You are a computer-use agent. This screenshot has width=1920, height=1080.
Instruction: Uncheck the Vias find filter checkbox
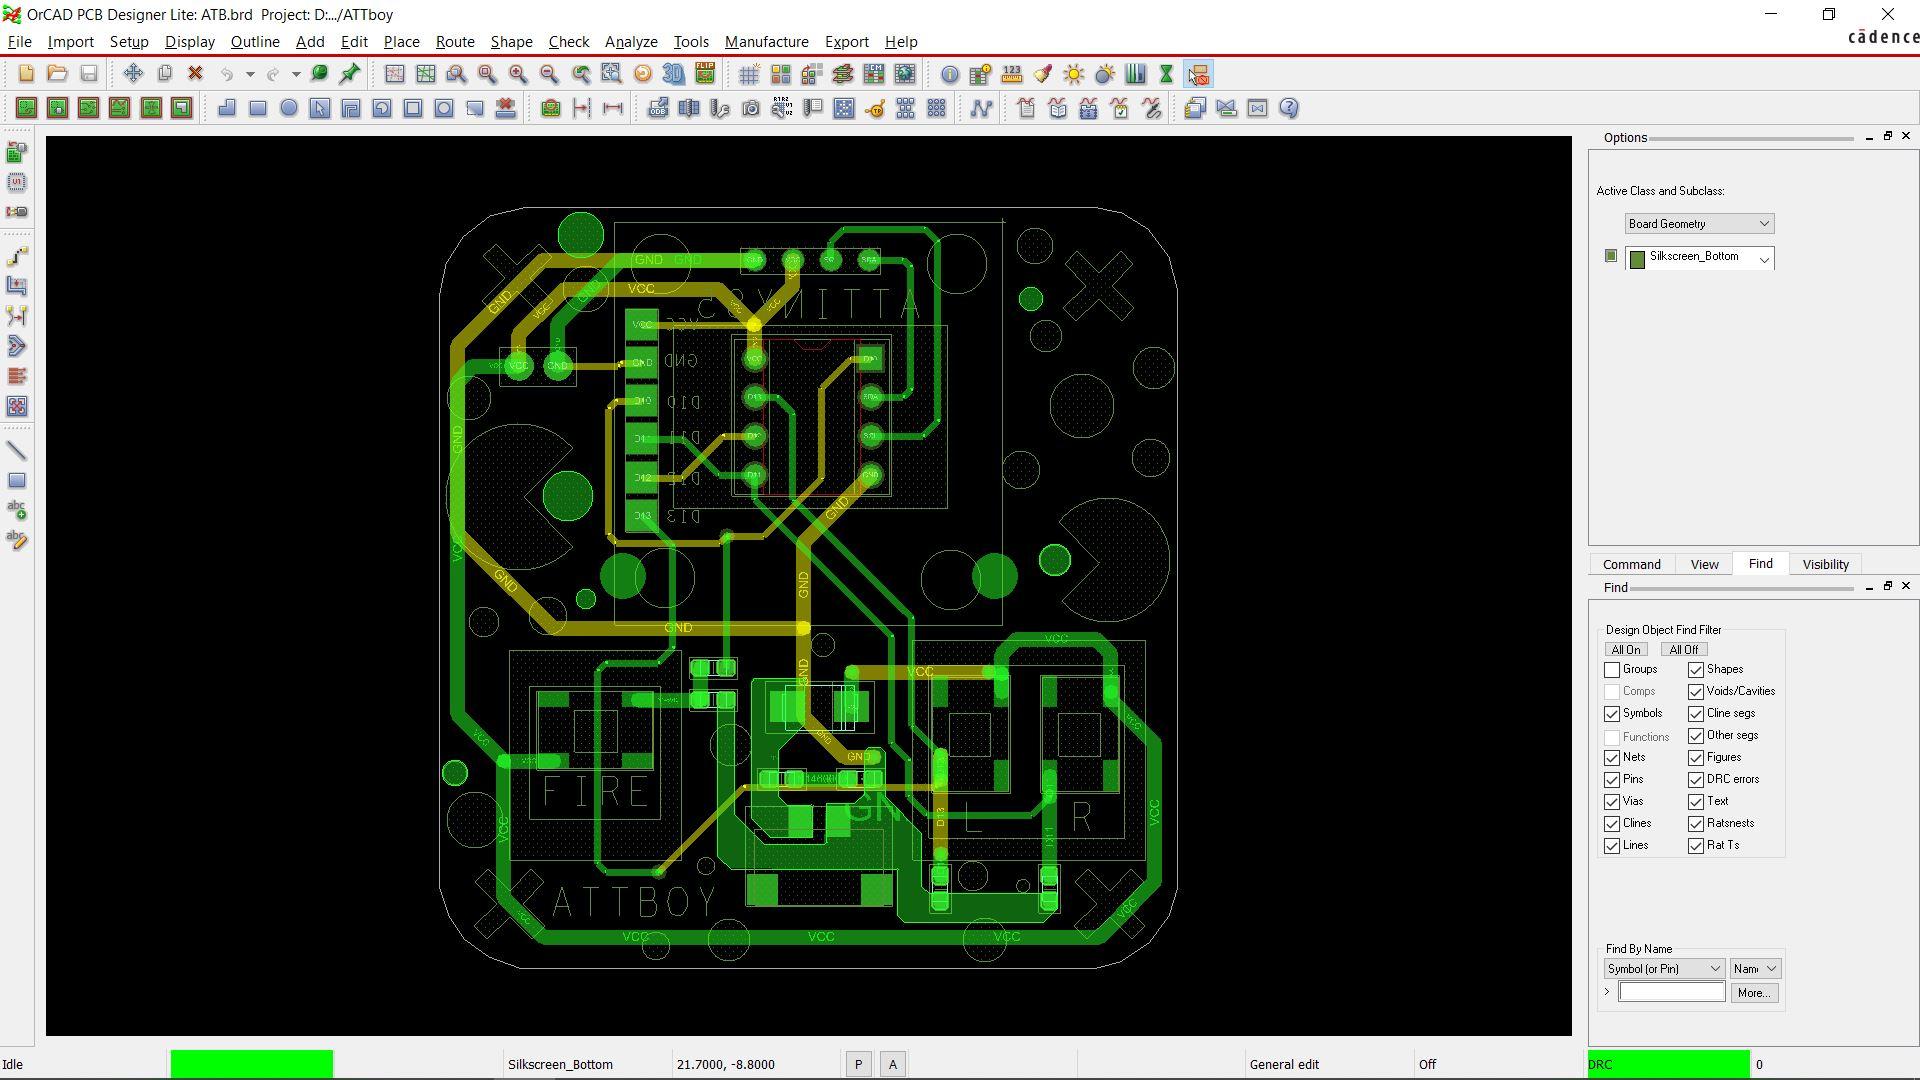point(1612,802)
